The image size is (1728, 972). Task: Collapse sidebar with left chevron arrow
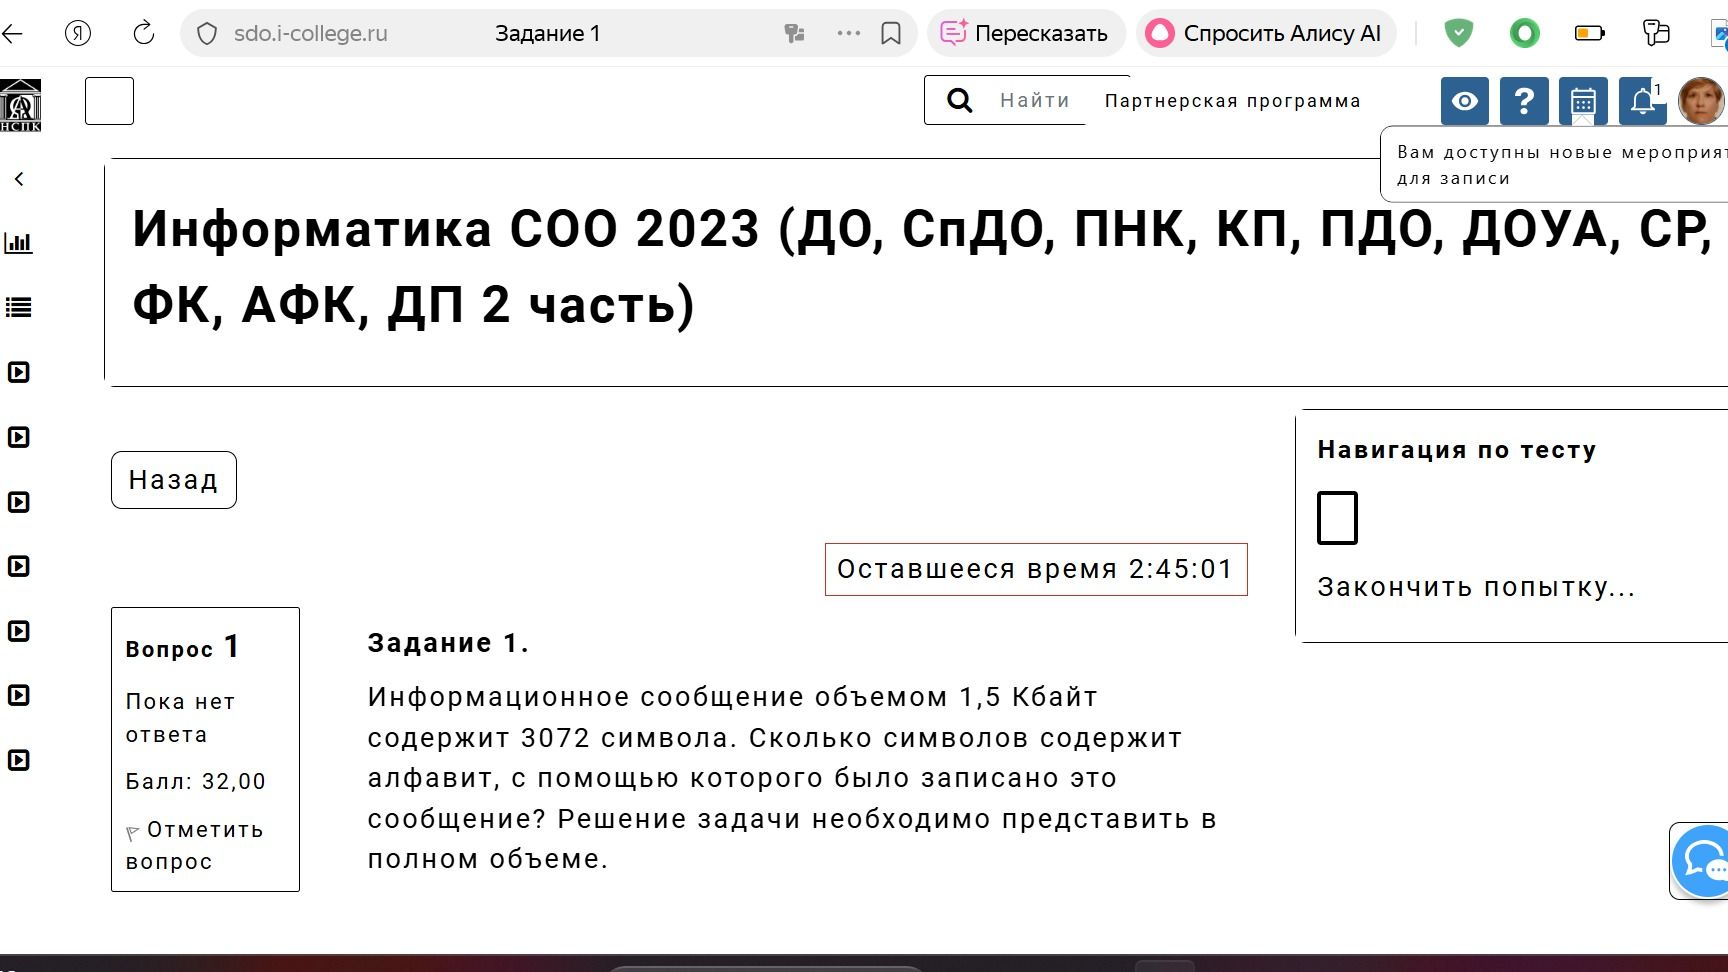click(19, 179)
